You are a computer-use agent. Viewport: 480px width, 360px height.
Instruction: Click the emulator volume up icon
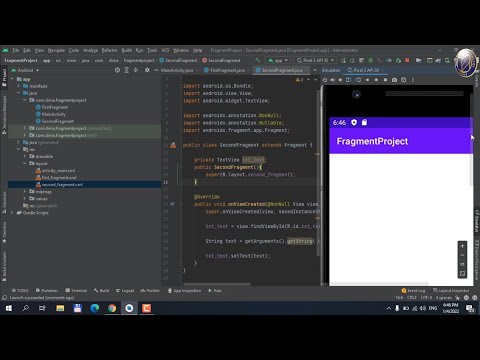[x=333, y=80]
